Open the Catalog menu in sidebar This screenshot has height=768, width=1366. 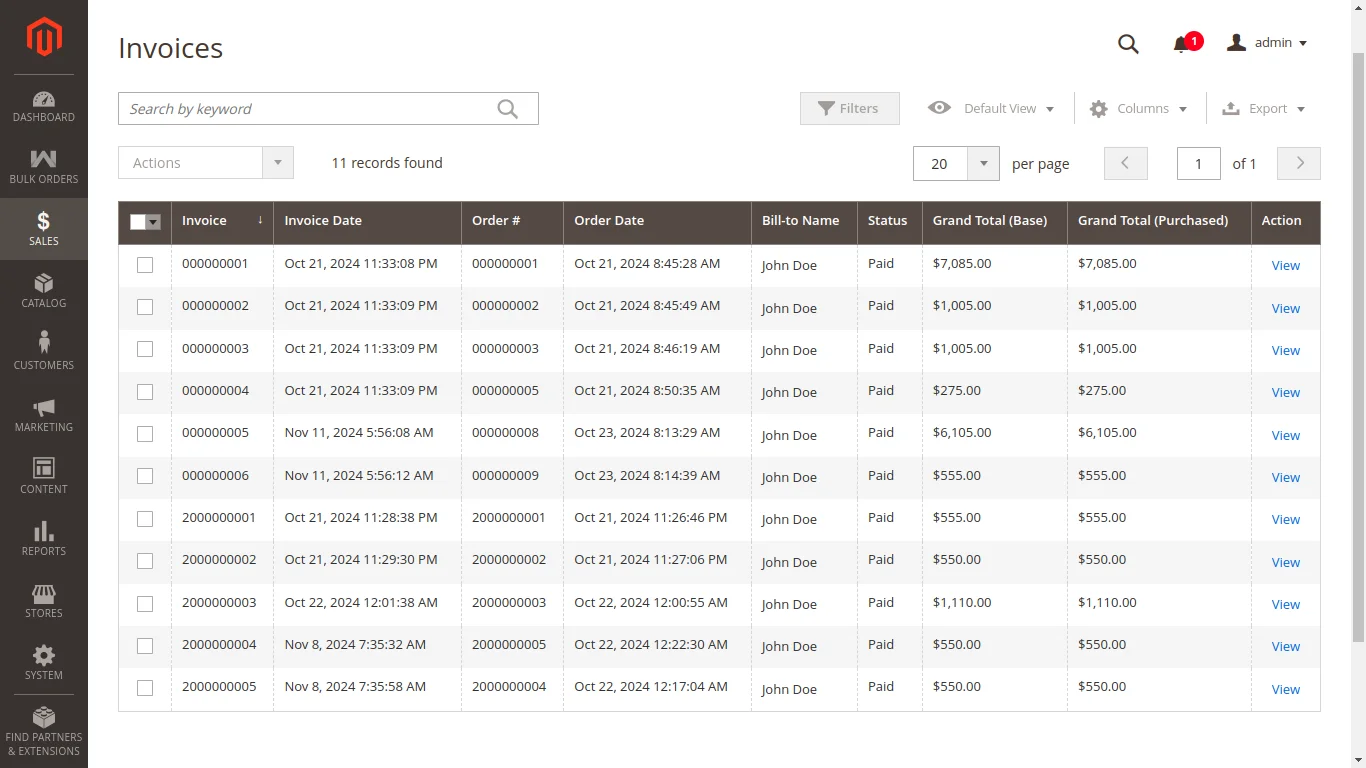43,291
